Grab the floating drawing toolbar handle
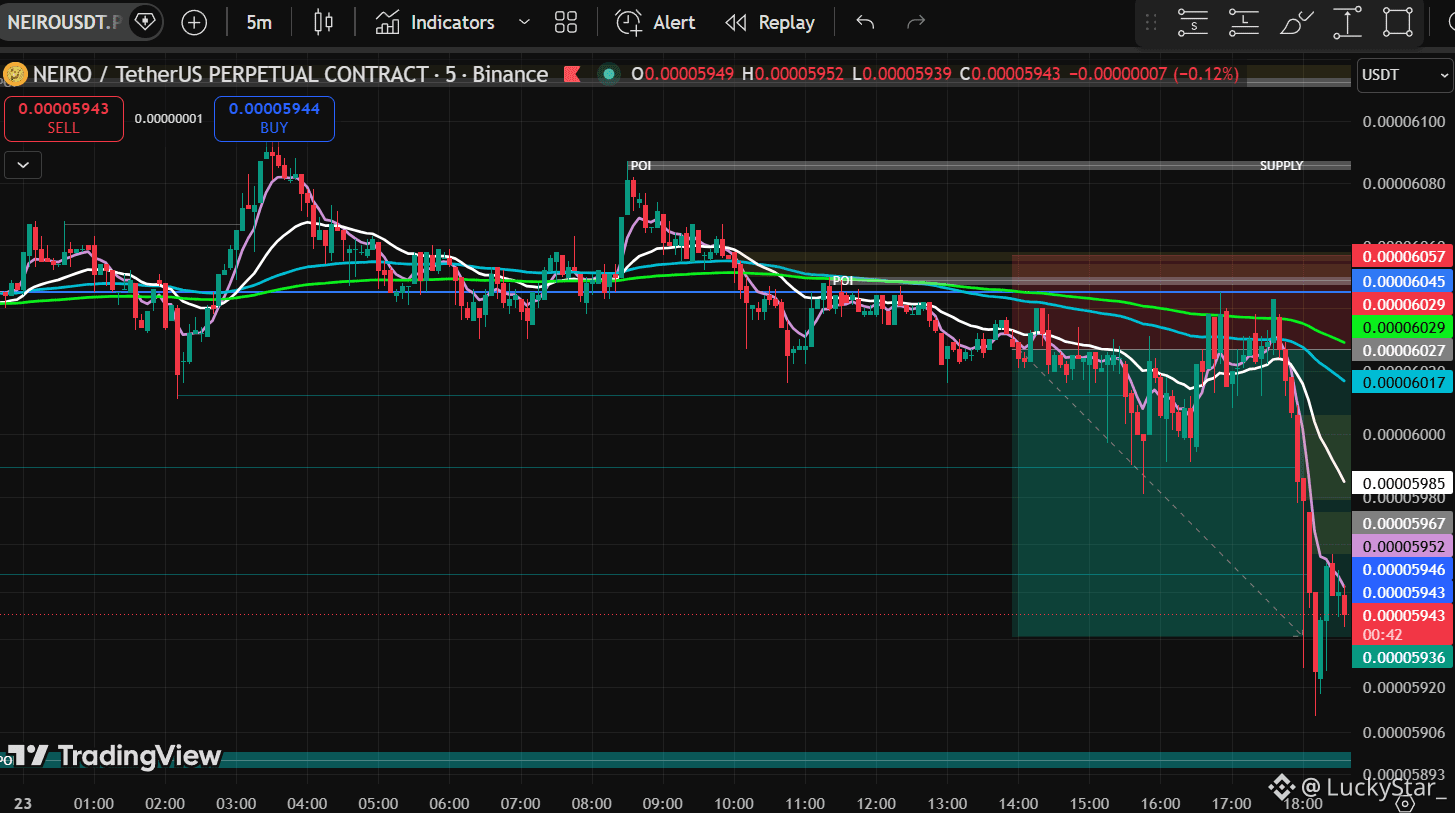 click(1151, 22)
